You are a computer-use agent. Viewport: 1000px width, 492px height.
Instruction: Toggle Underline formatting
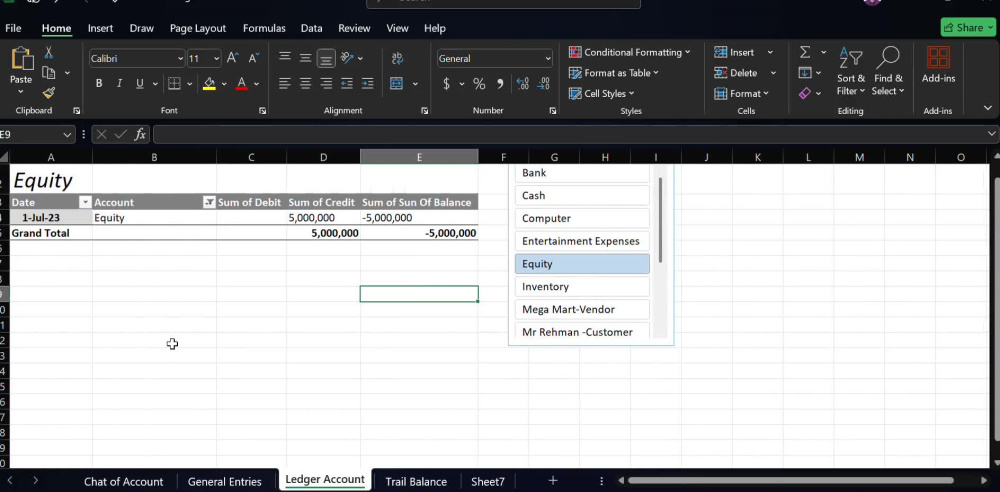coord(139,84)
